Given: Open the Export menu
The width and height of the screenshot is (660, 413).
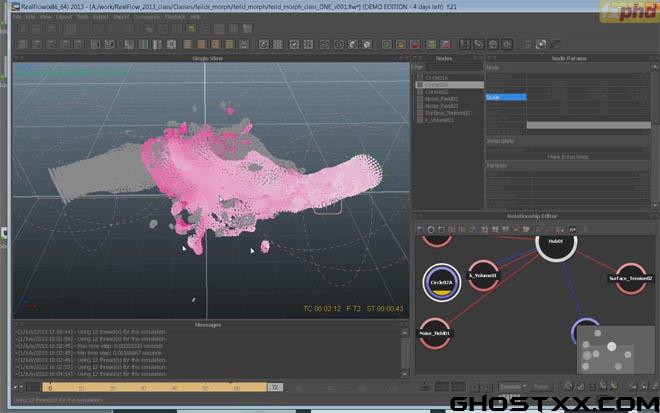Looking at the screenshot, I should tap(101, 17).
